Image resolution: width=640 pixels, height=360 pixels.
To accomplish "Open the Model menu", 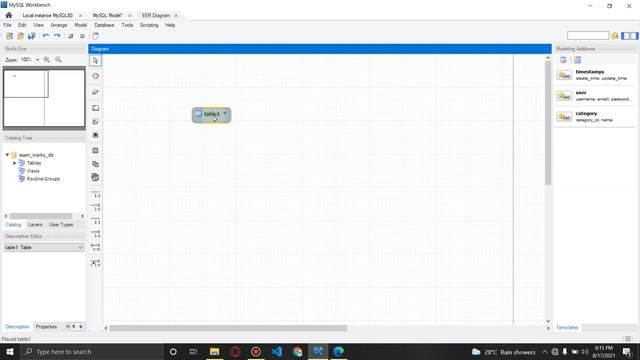I will [x=80, y=25].
